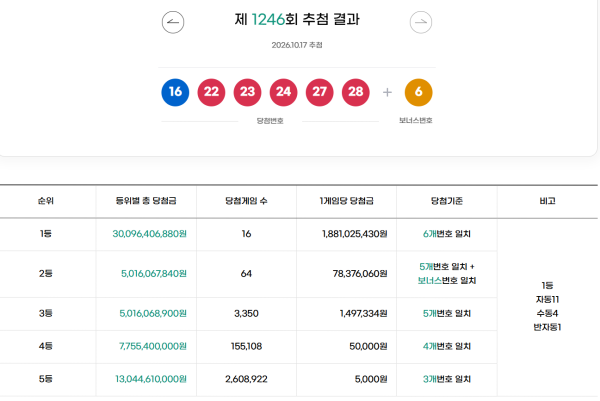Click winner count 16 in 1등 row

click(246, 234)
